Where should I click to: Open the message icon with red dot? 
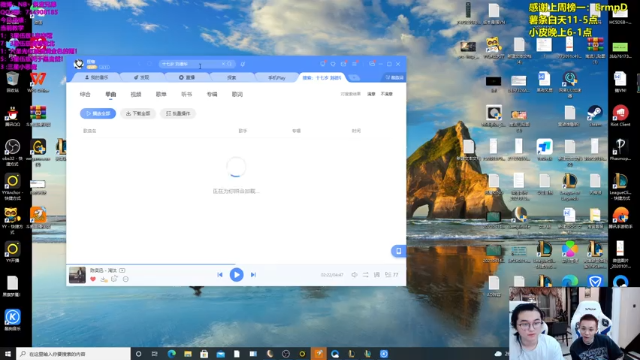(323, 64)
